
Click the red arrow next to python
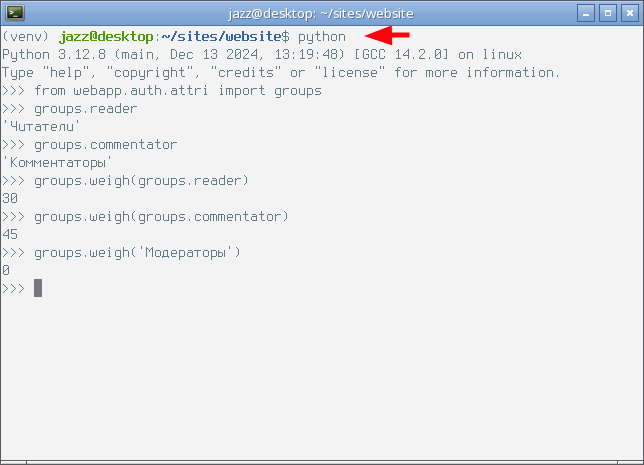(x=387, y=35)
